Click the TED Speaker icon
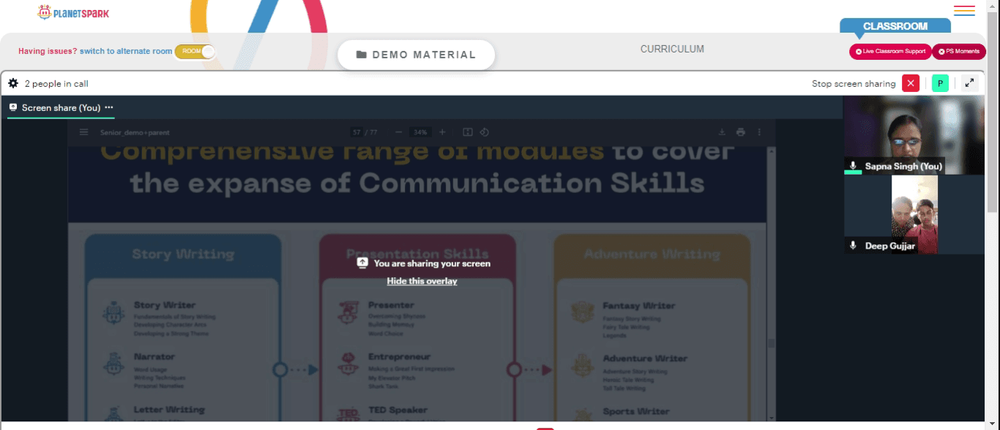The height and width of the screenshot is (430, 1000). [348, 413]
